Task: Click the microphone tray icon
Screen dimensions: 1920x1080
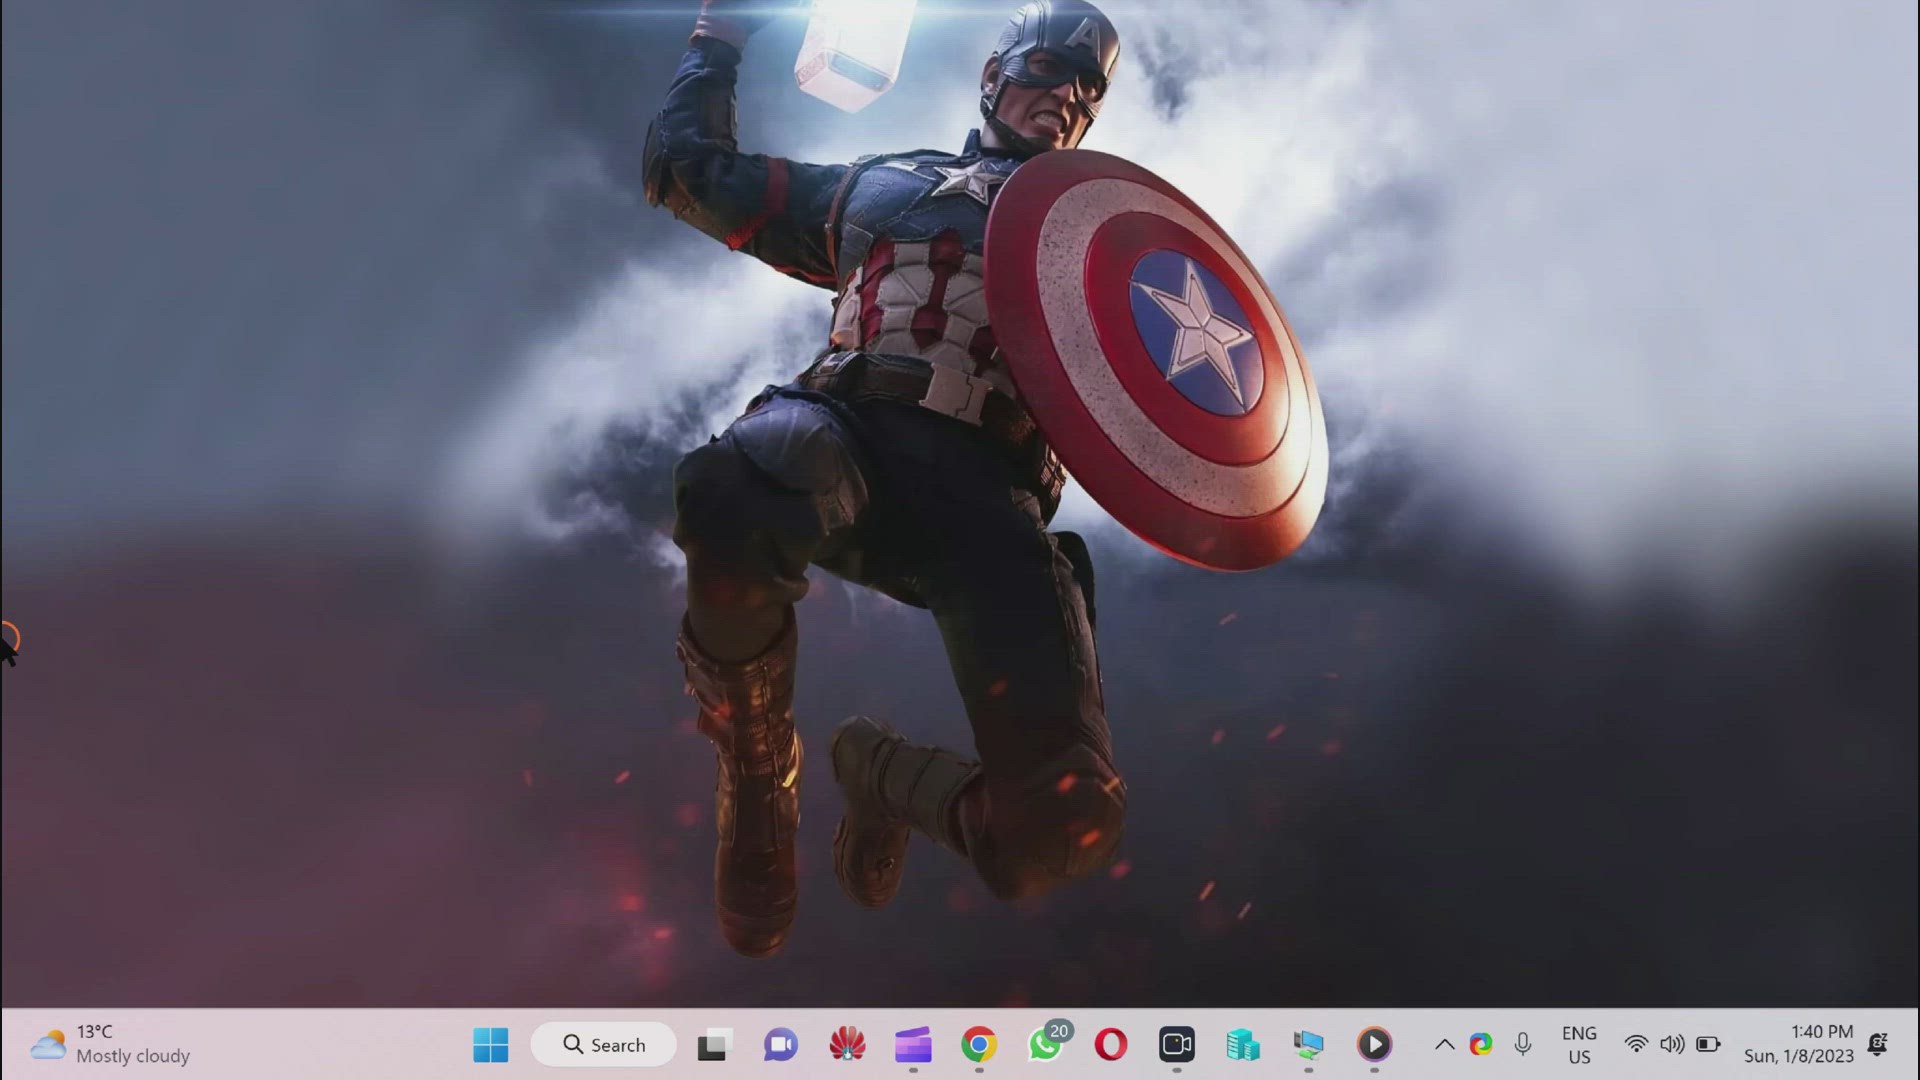Action: (x=1523, y=1045)
